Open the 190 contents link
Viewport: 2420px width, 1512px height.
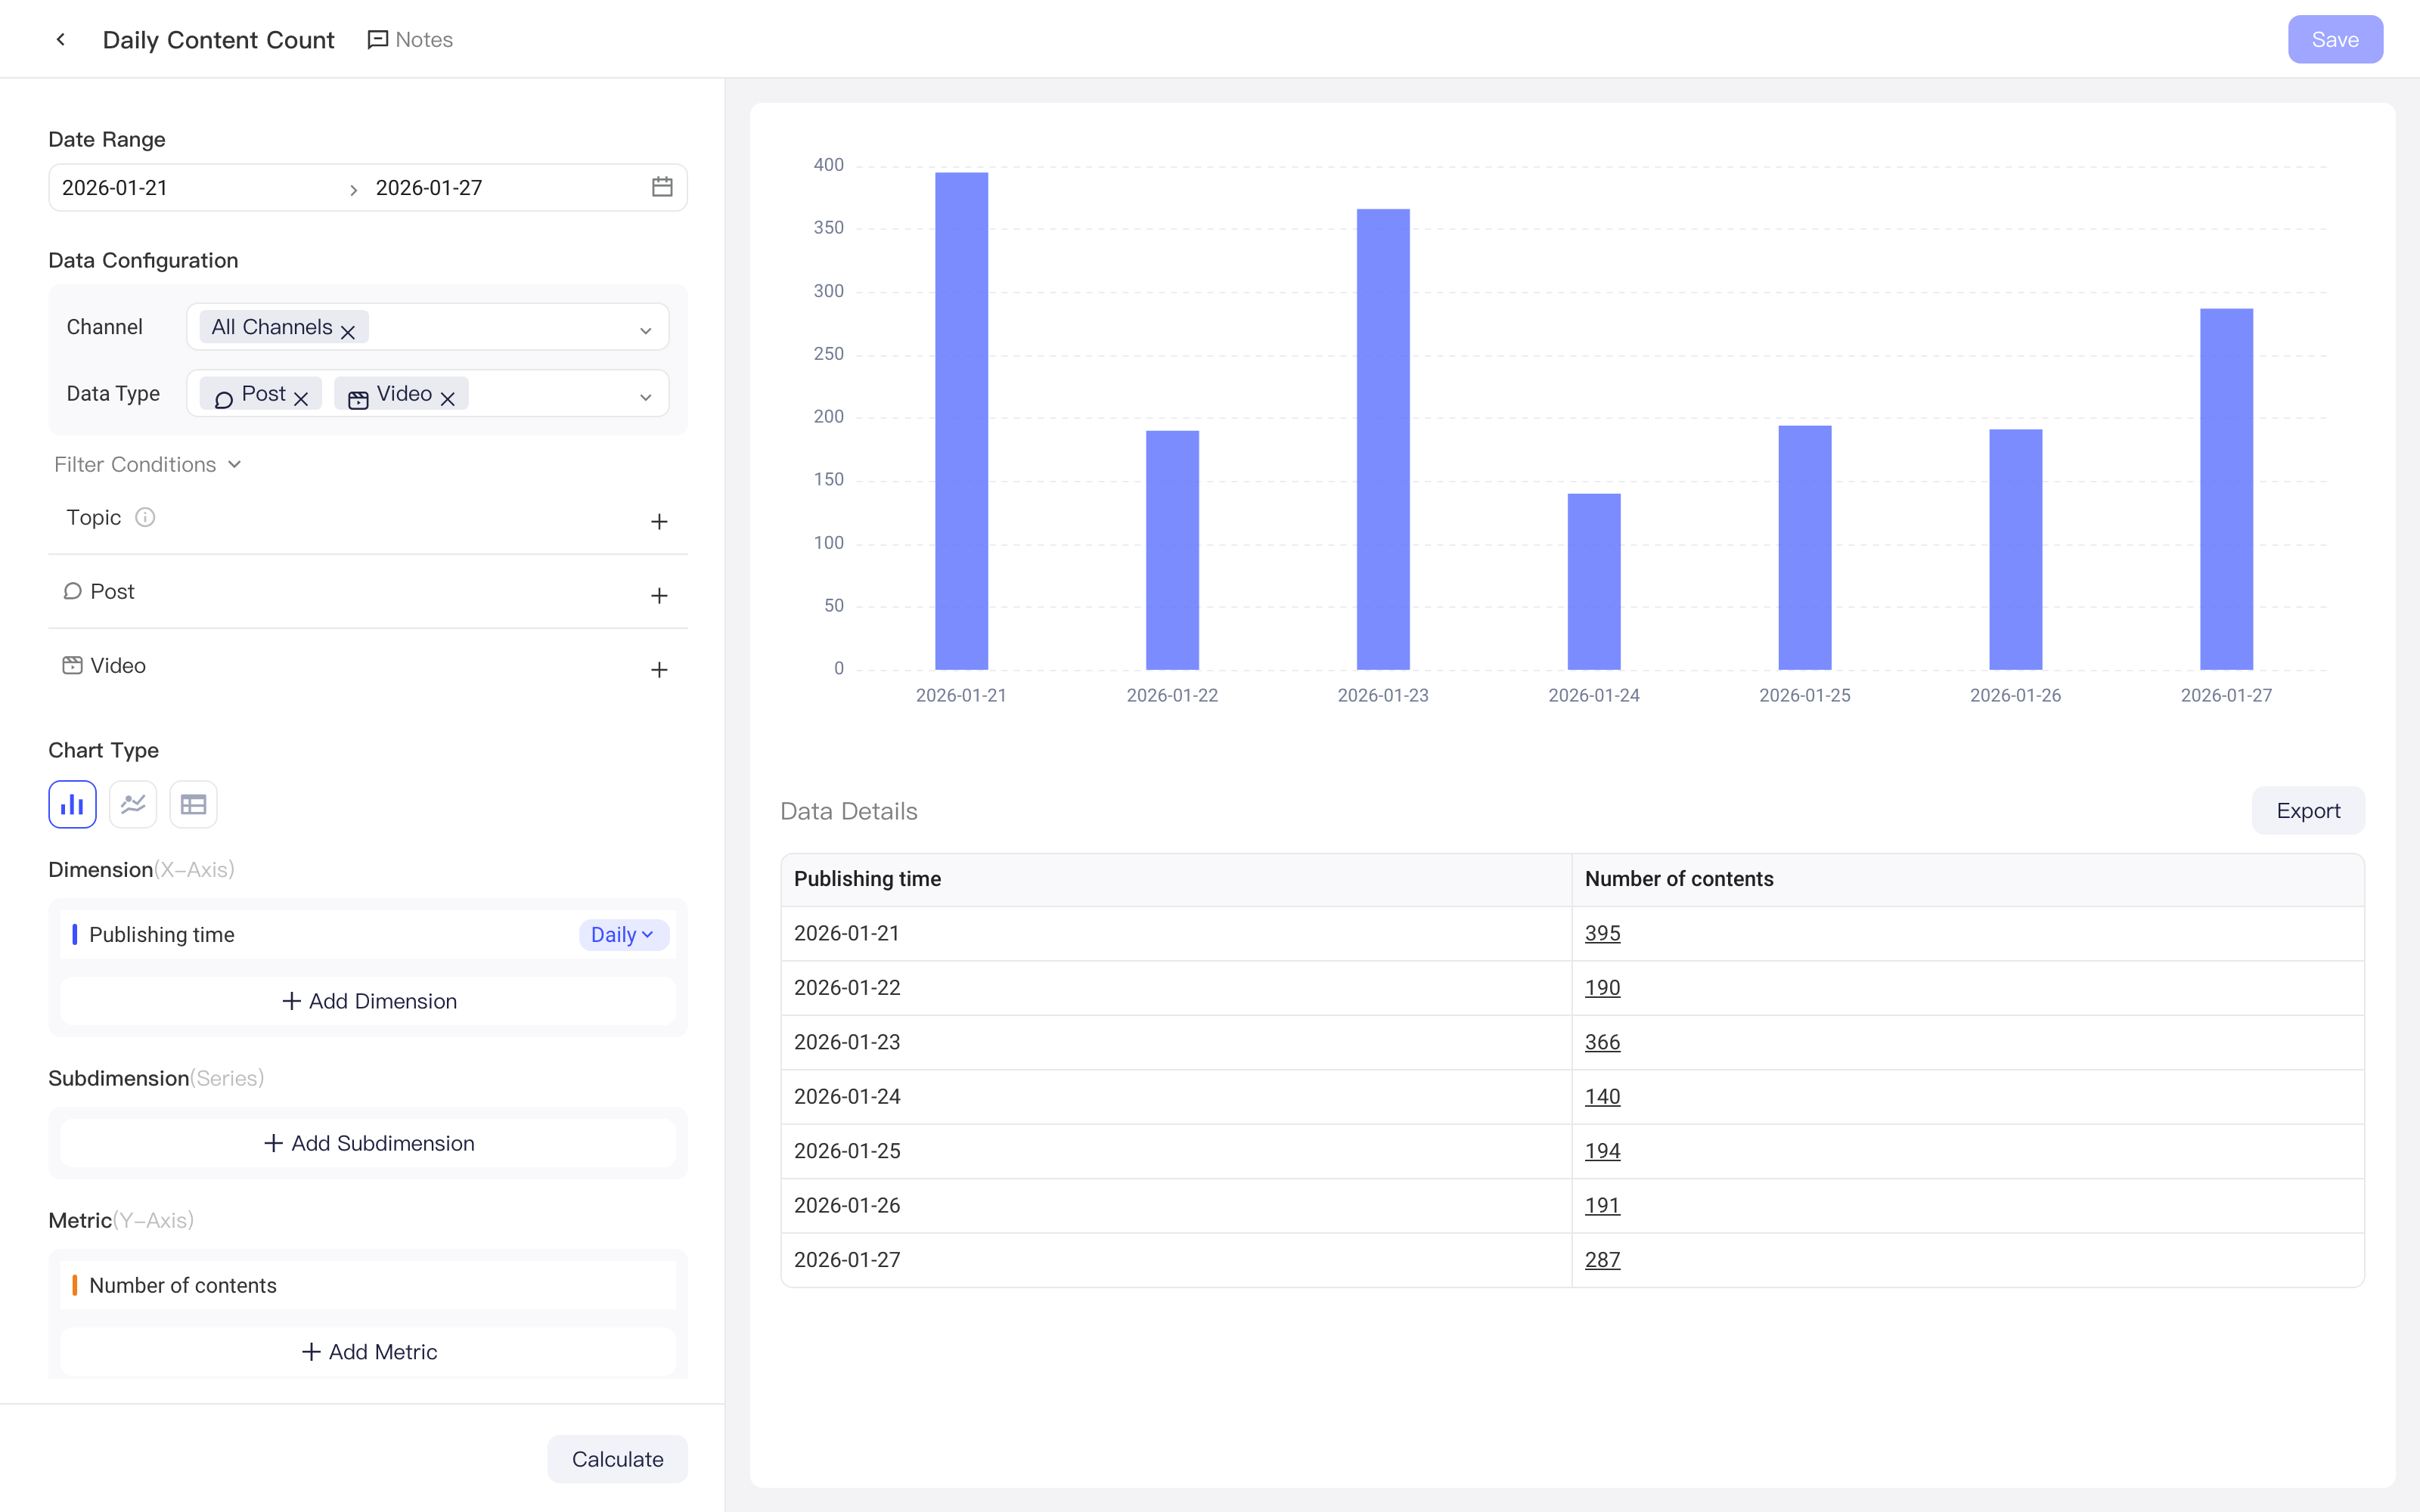point(1602,987)
